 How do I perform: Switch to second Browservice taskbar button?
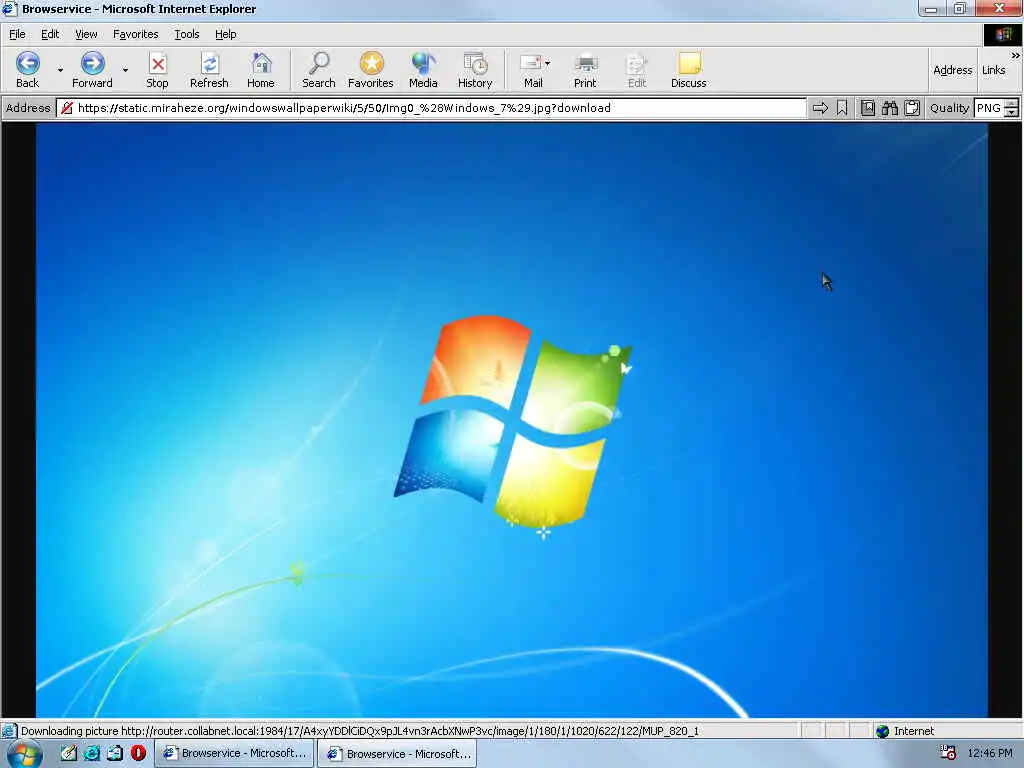pos(398,754)
